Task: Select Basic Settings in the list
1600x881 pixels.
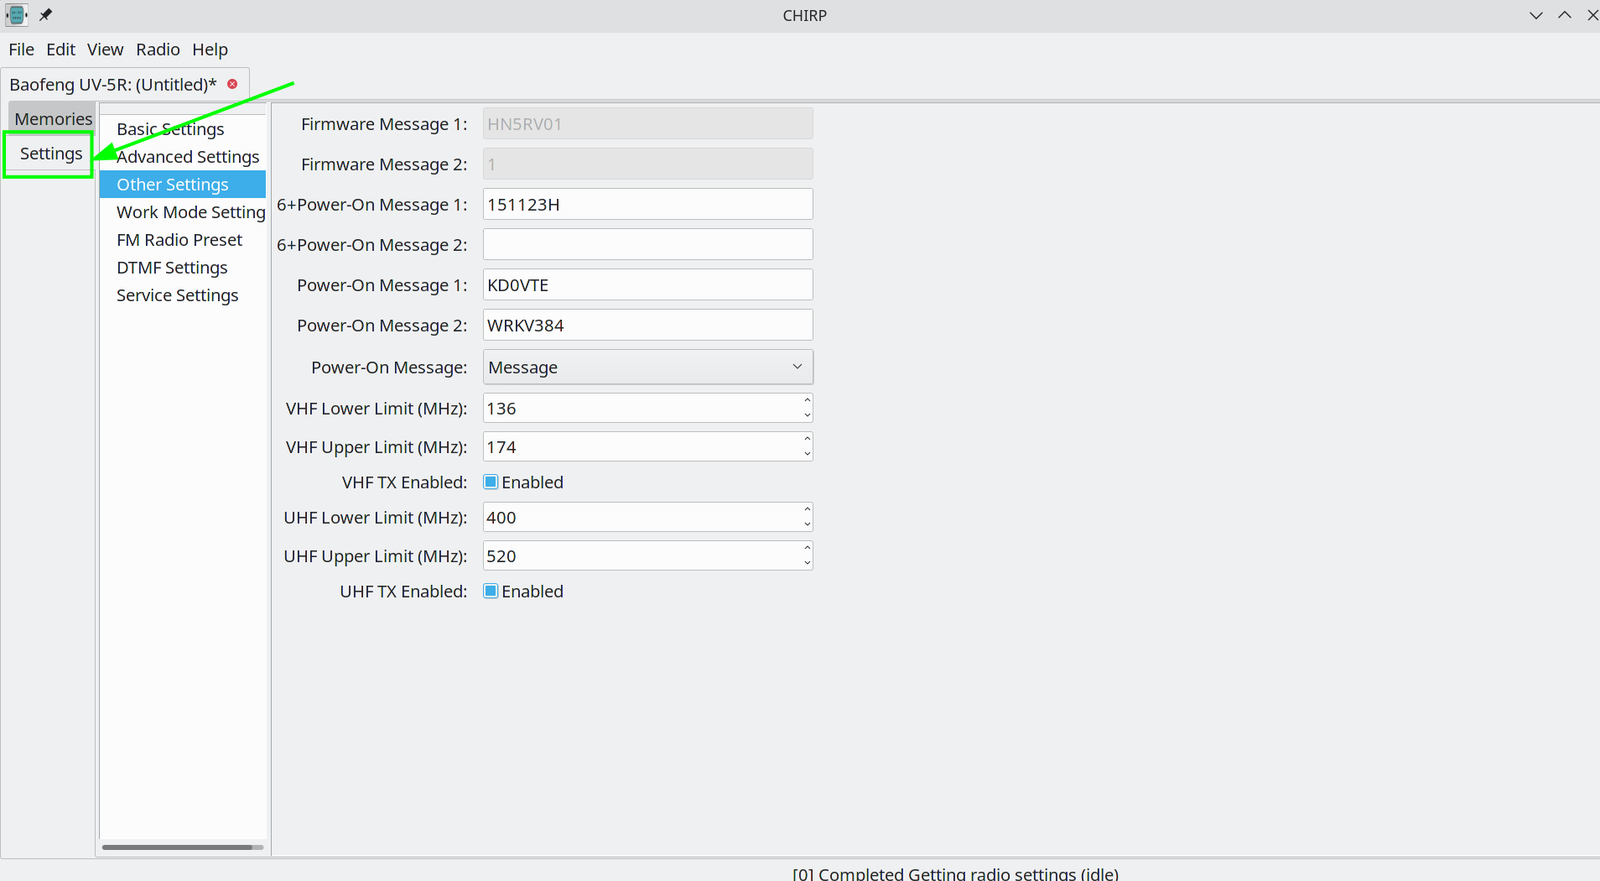Action: [170, 129]
